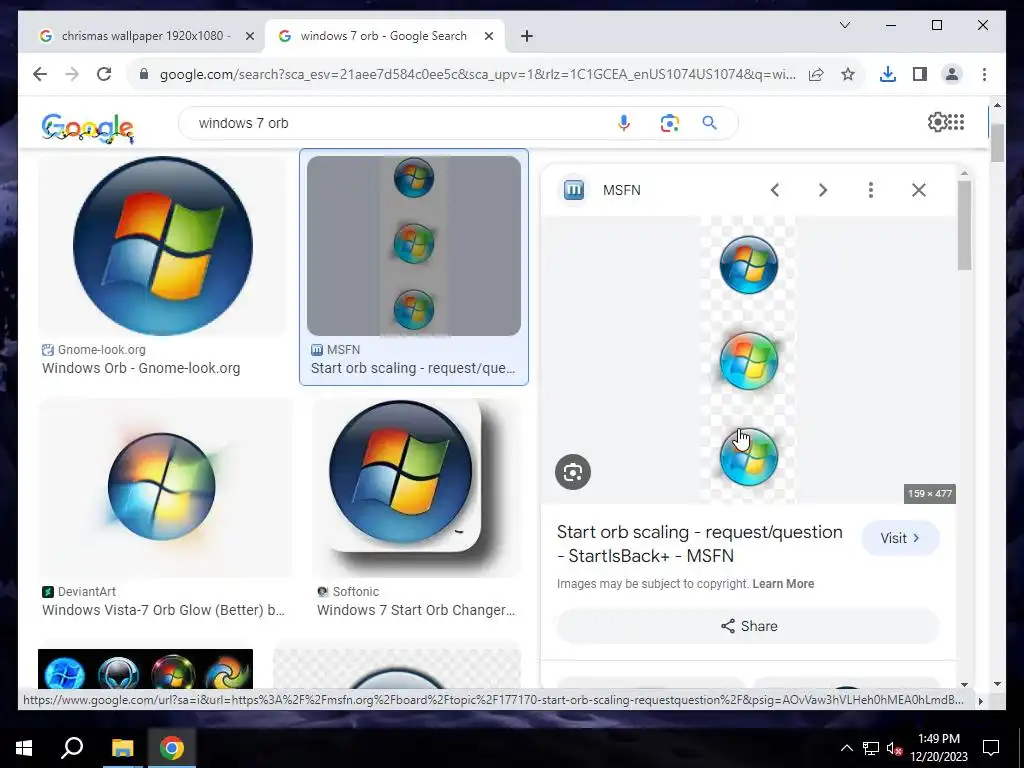This screenshot has width=1024, height=768.
Task: Click the Visit button for MSFN result
Action: pyautogui.click(x=901, y=538)
